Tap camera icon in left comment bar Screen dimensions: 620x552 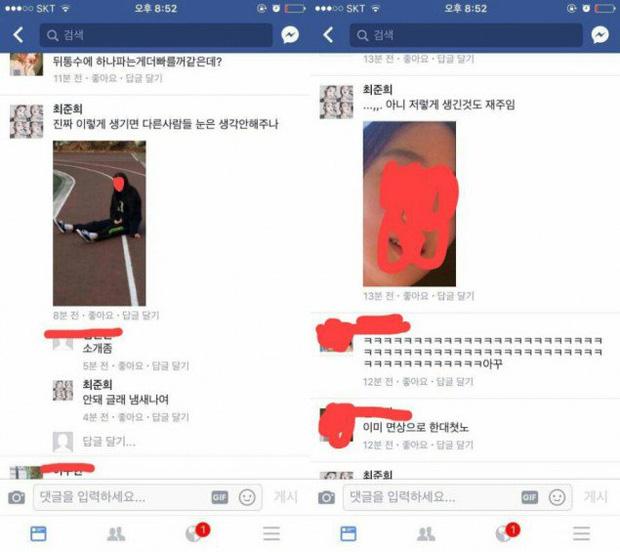(16, 497)
